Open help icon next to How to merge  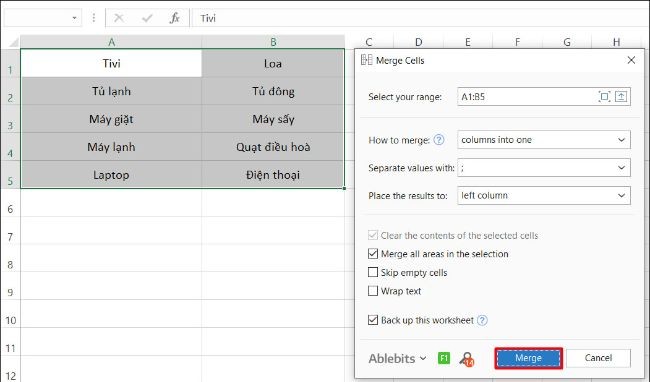click(439, 140)
